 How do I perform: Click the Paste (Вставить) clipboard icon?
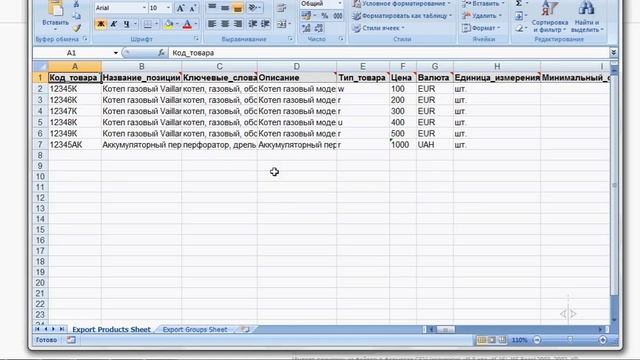click(x=55, y=9)
